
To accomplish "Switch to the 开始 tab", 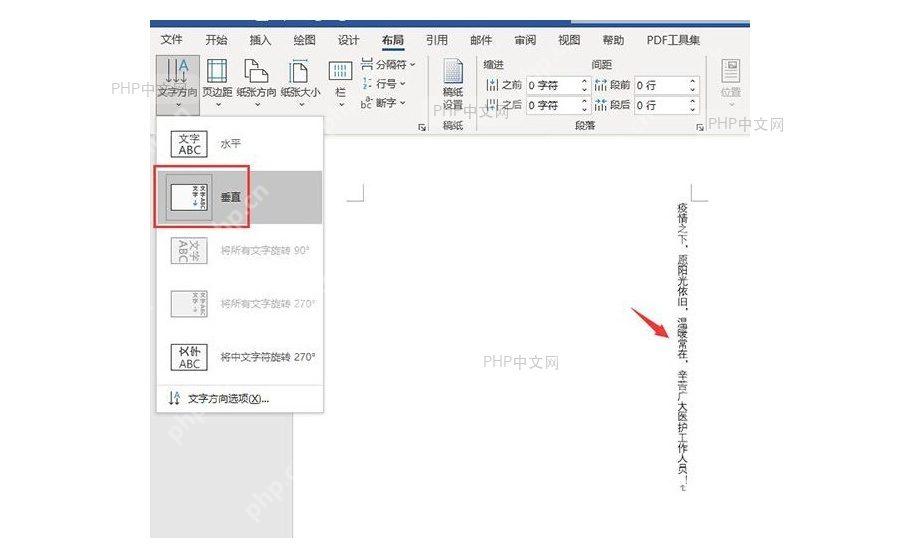I will click(216, 40).
